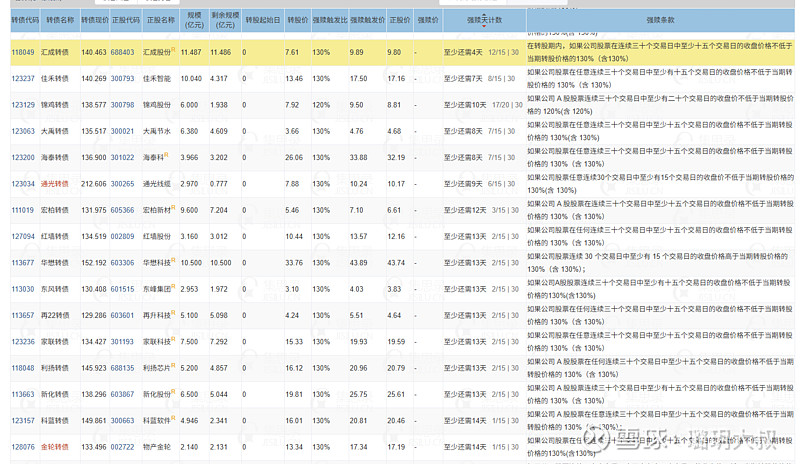Open stock code link 300798
This screenshot has height=464, width=800.
[x=122, y=105]
